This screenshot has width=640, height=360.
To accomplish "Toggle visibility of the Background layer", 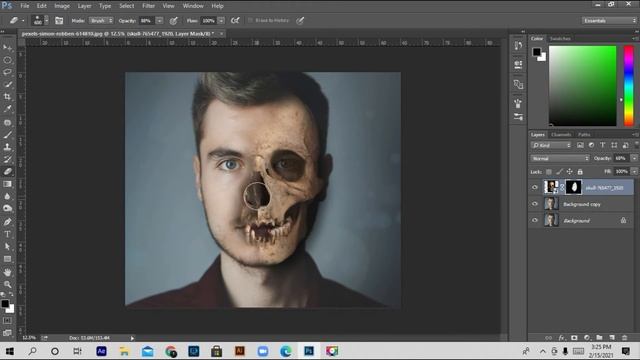I will click(x=535, y=220).
